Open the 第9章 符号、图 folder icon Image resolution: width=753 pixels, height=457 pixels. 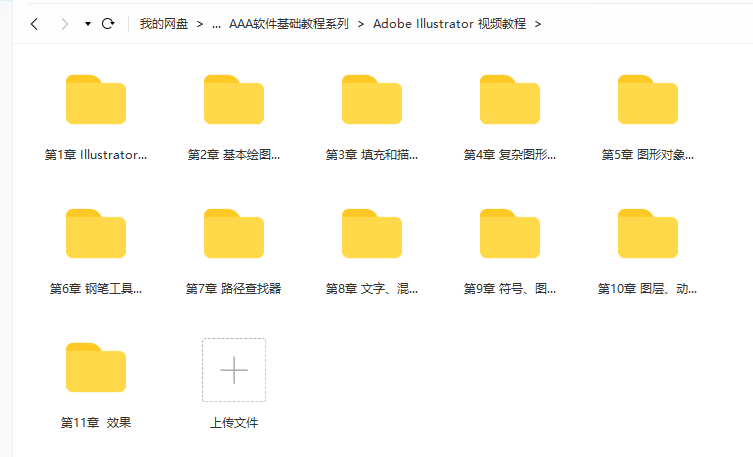pos(510,233)
